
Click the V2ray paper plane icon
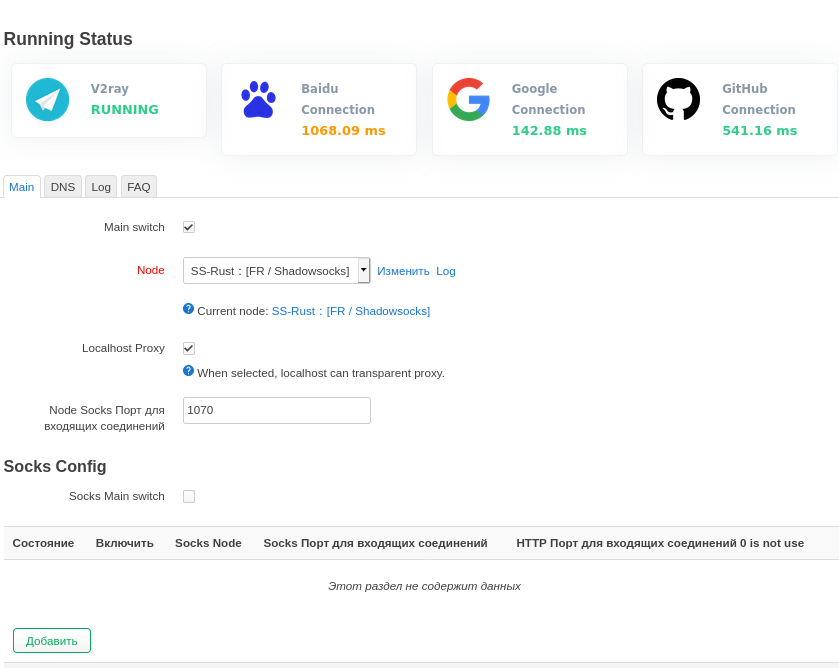click(x=48, y=100)
